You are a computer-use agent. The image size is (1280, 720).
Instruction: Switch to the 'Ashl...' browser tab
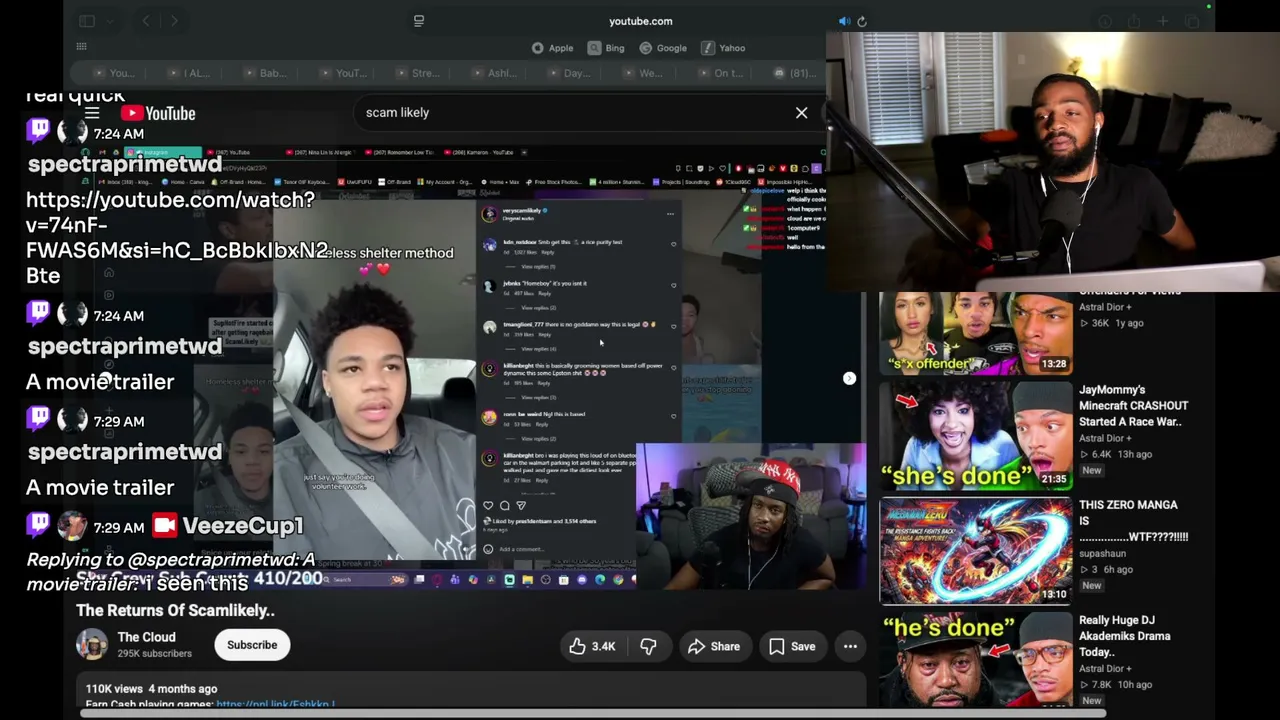[x=494, y=73]
